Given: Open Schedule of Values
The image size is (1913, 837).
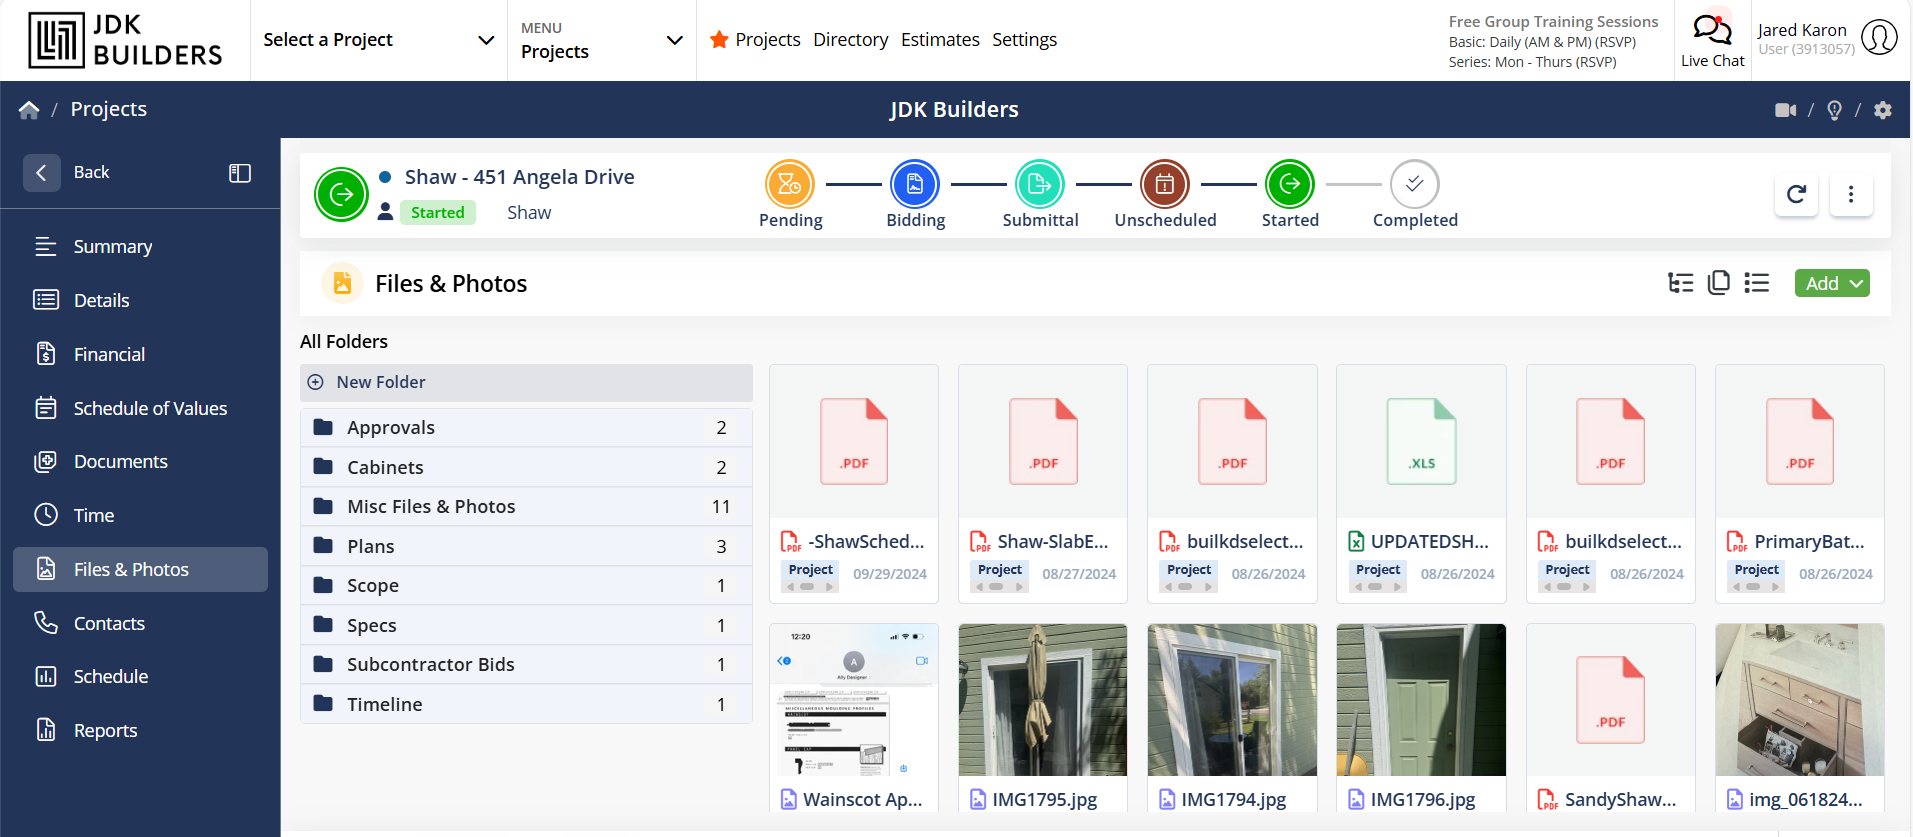Looking at the screenshot, I should [x=140, y=408].
